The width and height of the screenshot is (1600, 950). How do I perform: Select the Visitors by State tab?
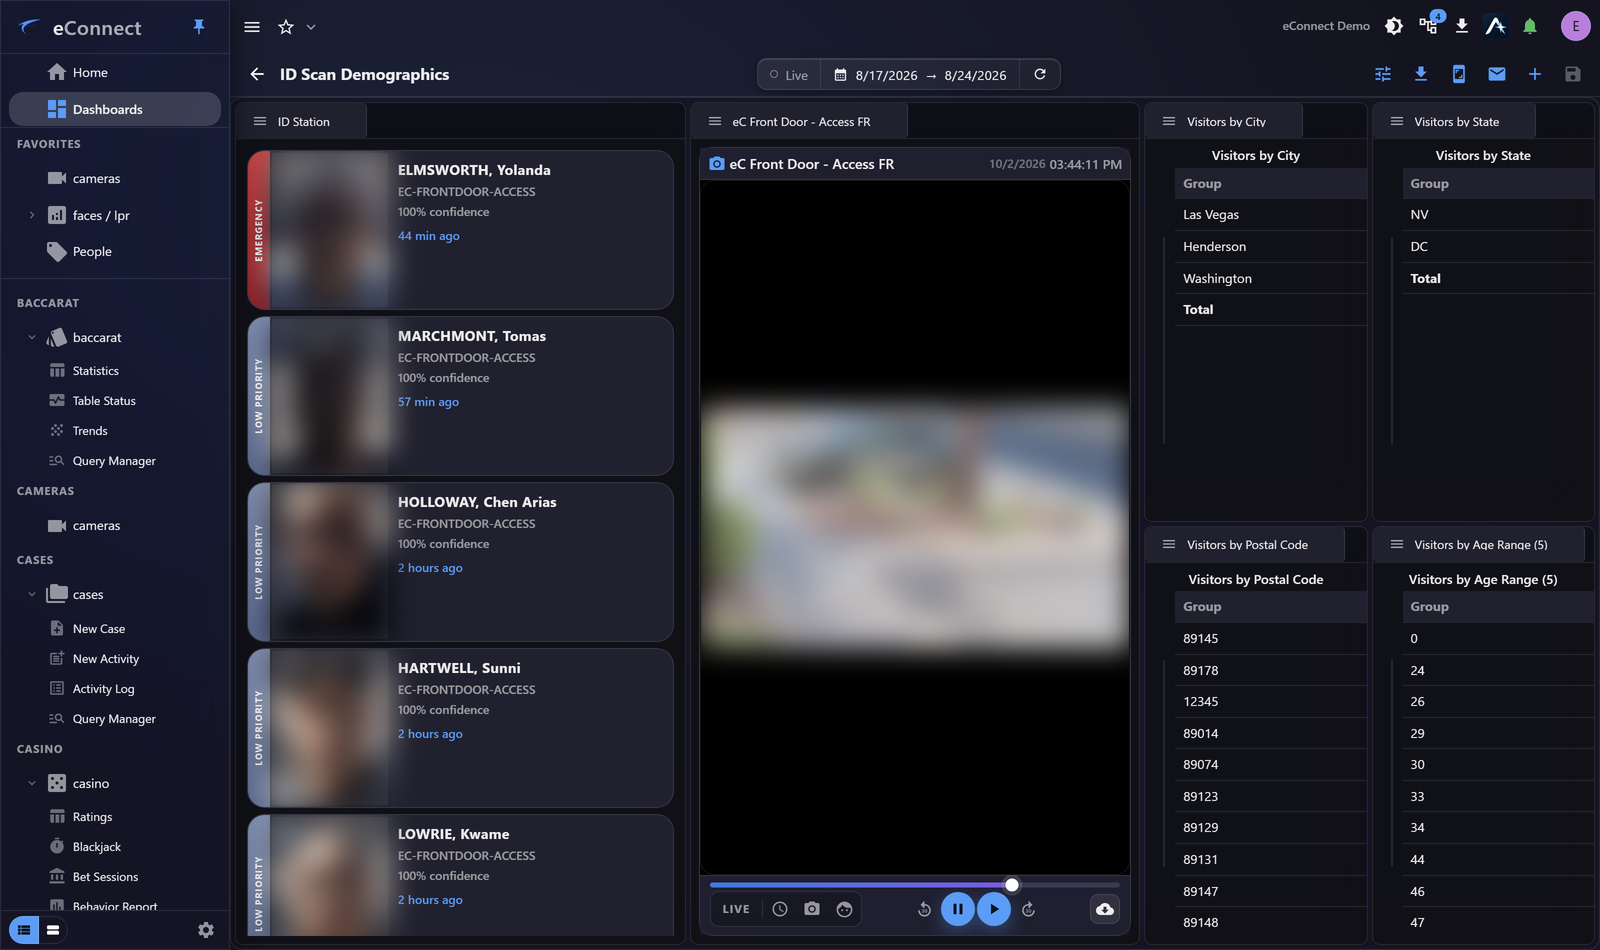click(1456, 121)
